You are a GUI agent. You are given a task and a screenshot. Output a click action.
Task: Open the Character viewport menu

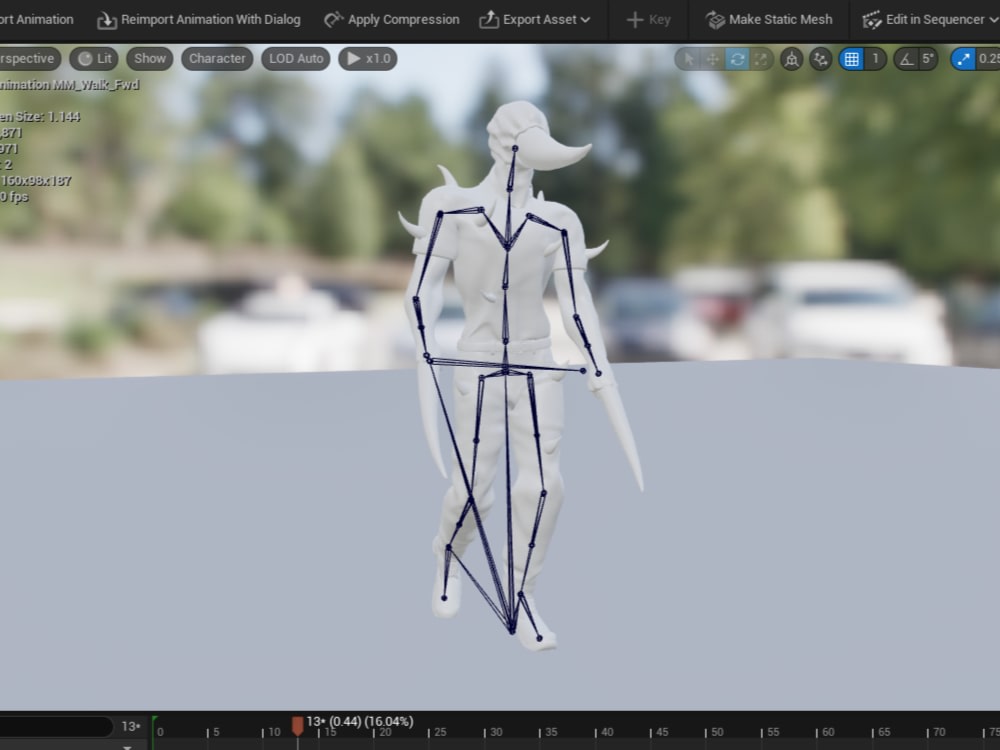[217, 59]
